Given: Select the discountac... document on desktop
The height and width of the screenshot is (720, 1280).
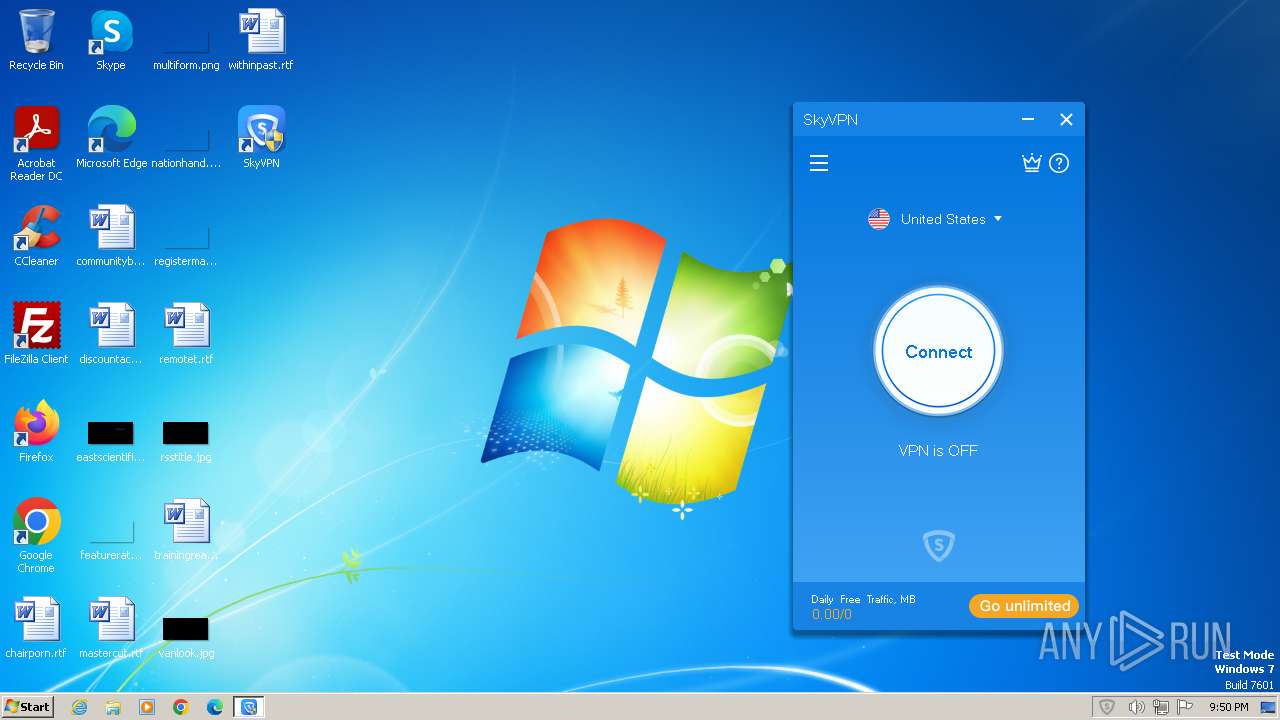Looking at the screenshot, I should (x=111, y=334).
